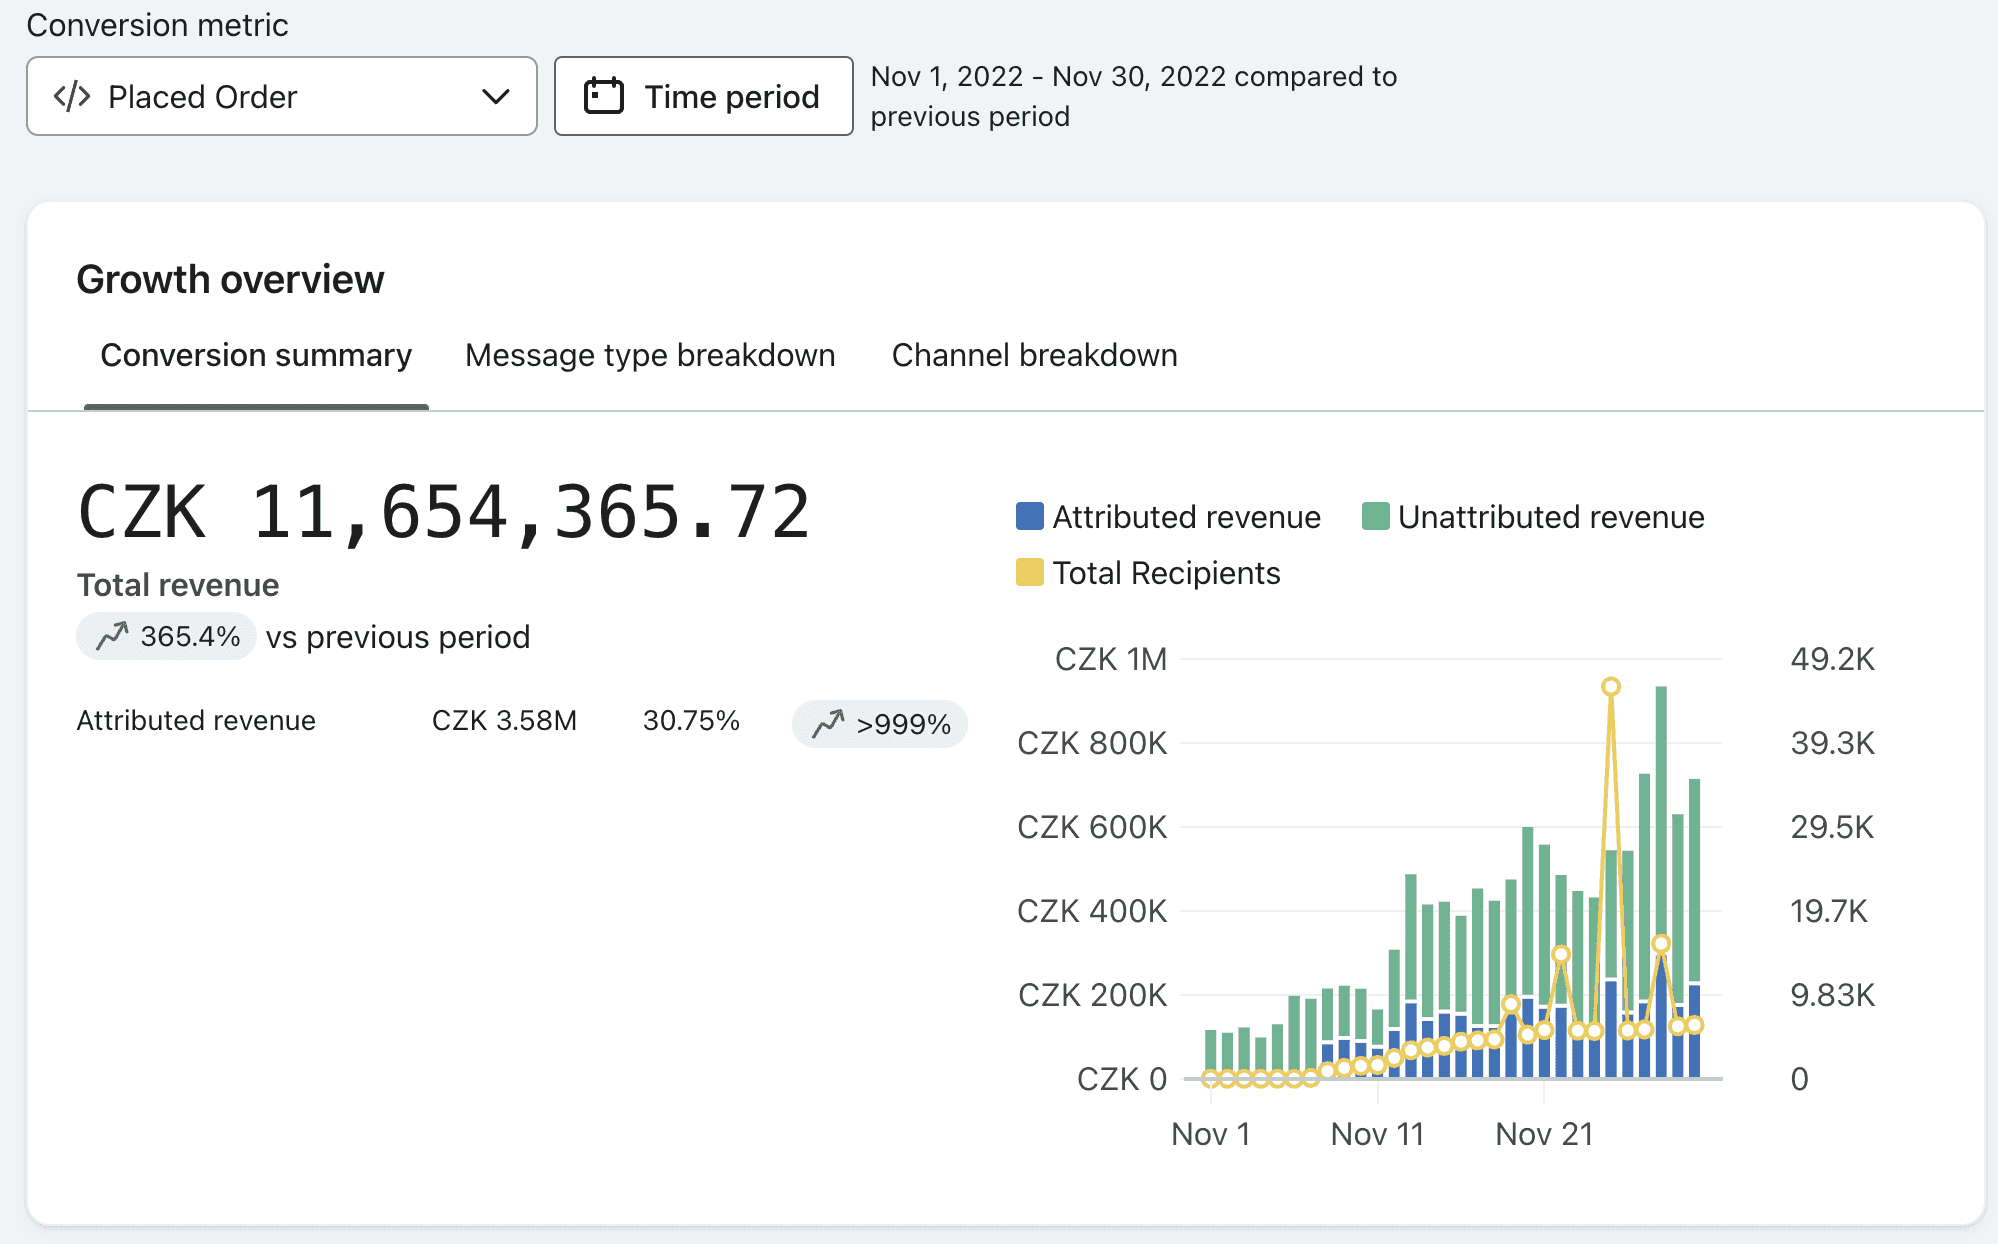This screenshot has width=1998, height=1244.
Task: Toggle the Total Recipients yellow legend swatch
Action: pyautogui.click(x=1030, y=572)
